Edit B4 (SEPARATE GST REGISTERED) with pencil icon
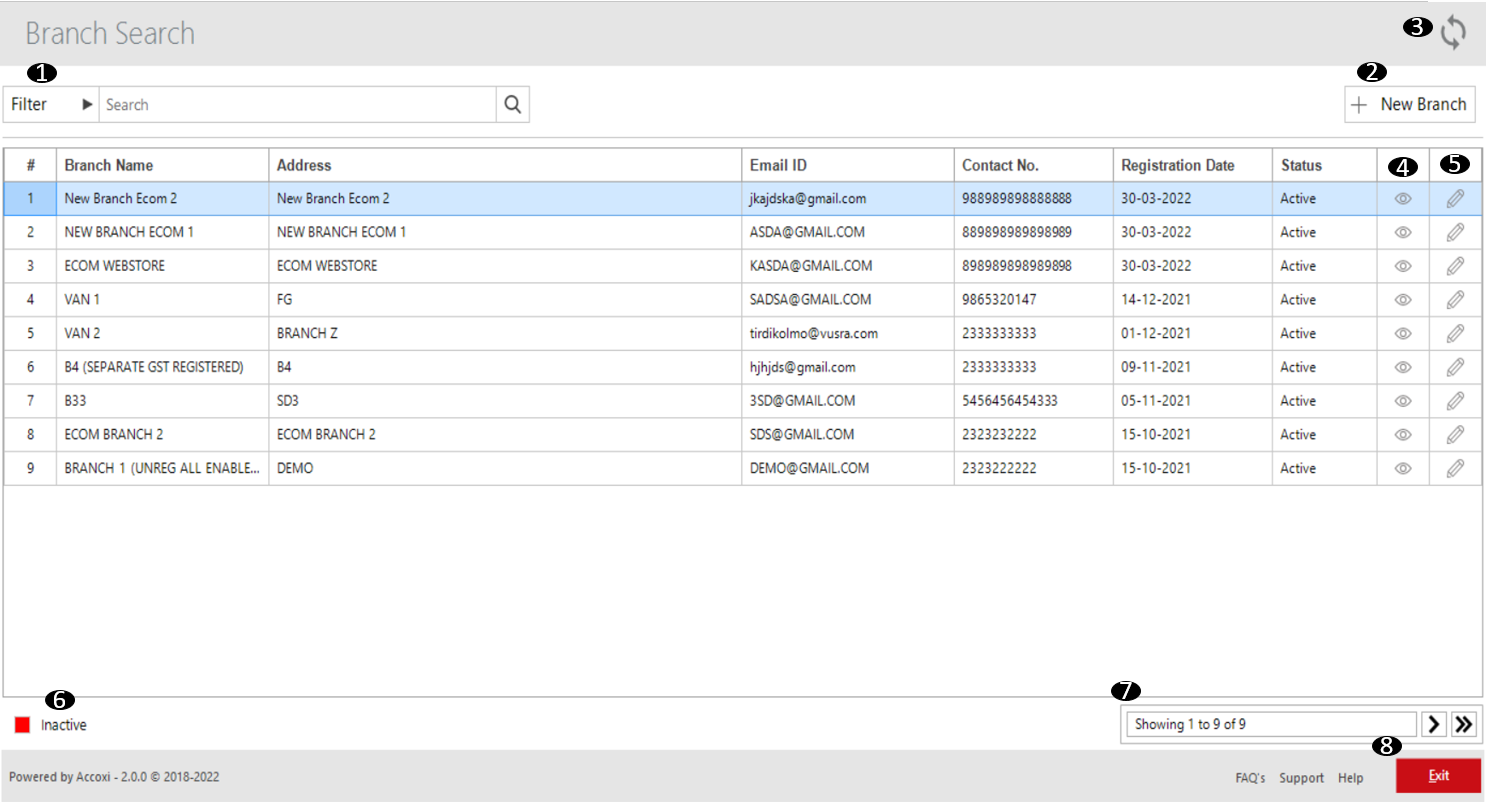1486x802 pixels. point(1455,367)
